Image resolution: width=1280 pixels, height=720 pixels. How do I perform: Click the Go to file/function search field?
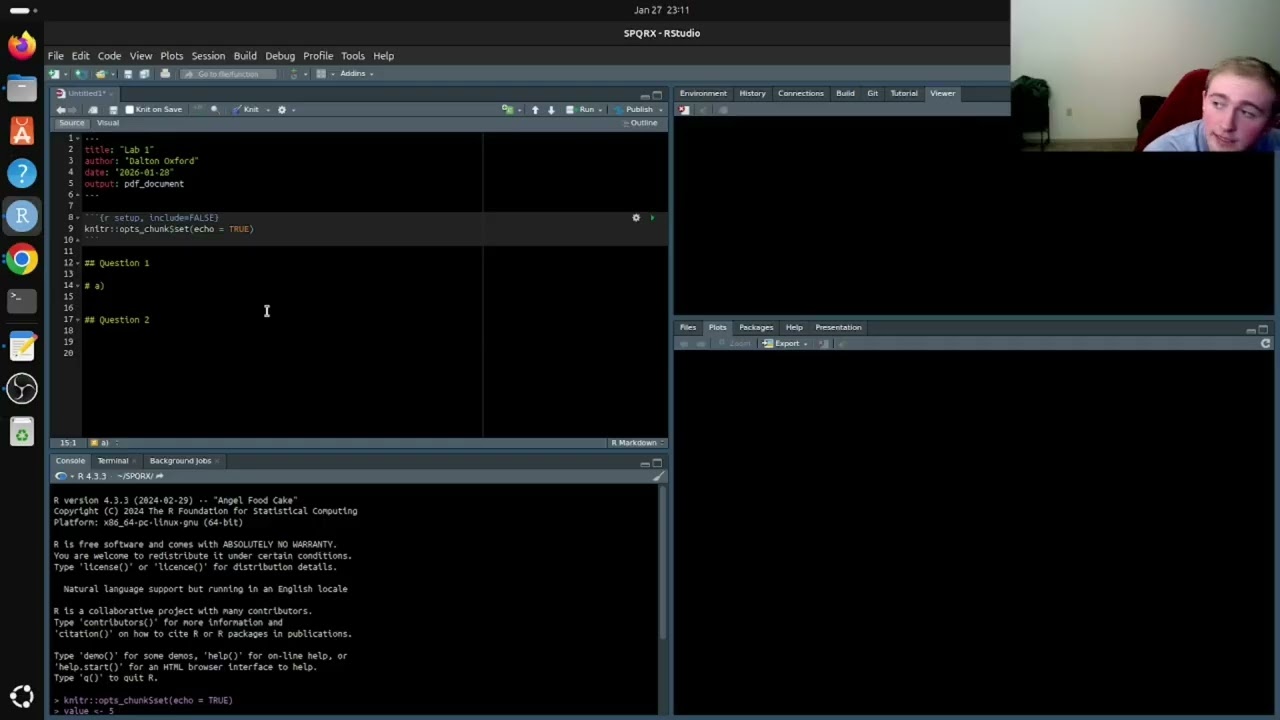228,74
